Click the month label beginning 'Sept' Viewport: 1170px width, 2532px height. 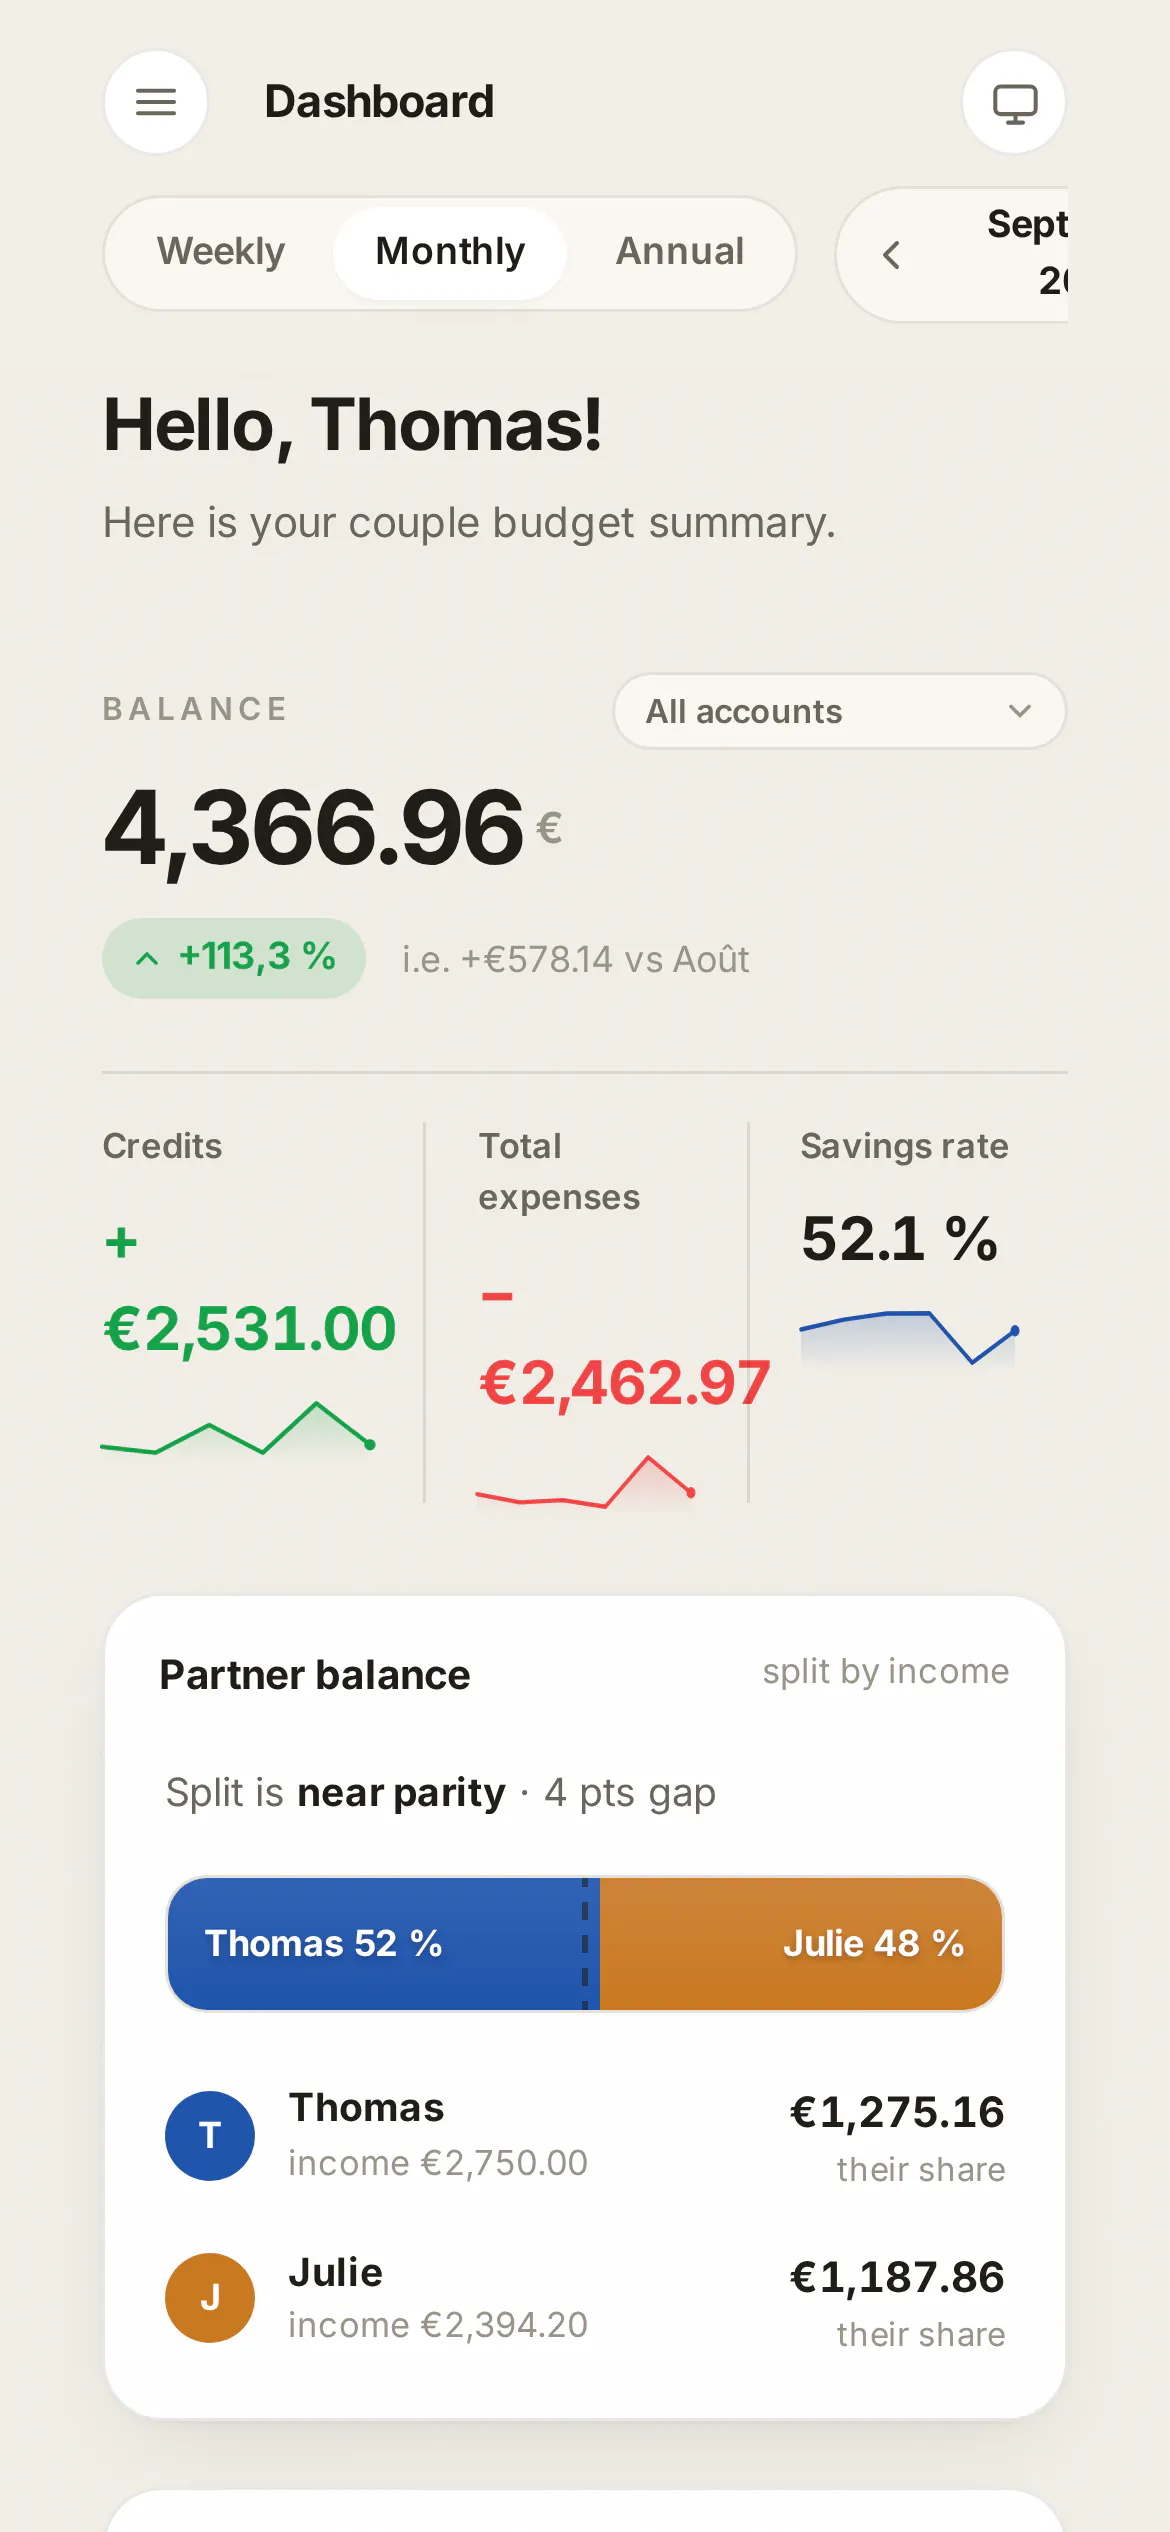click(1028, 252)
